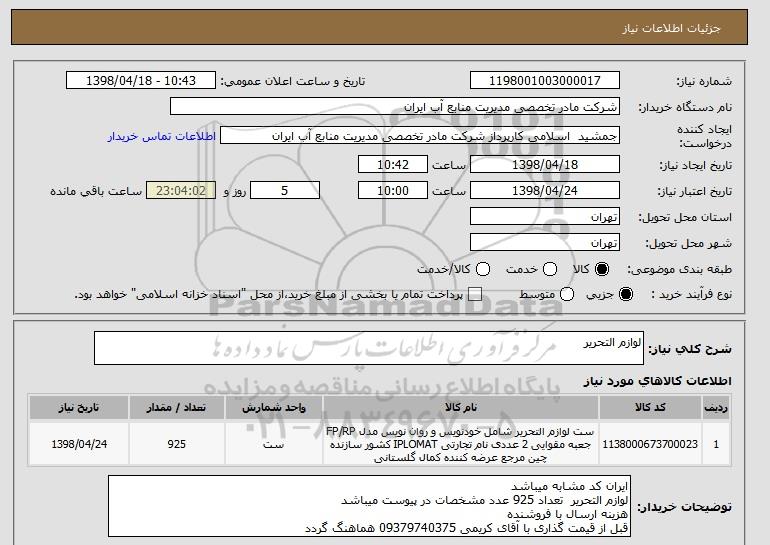Click the creation time field 10:42
The width and height of the screenshot is (770, 545).
tap(393, 164)
